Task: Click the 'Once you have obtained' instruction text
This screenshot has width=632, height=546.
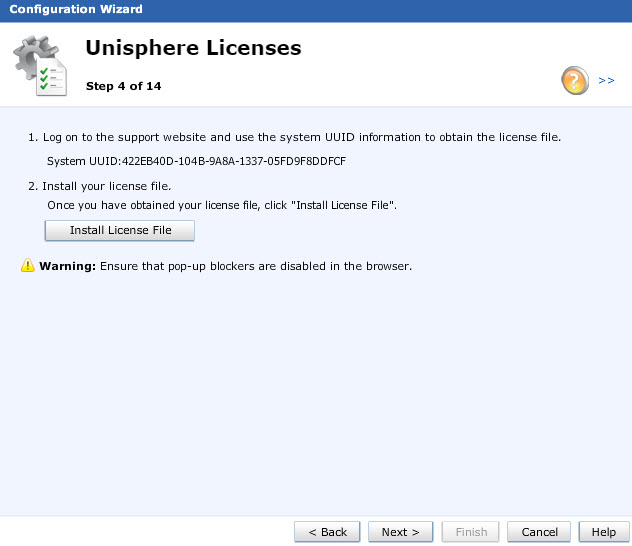Action: point(222,206)
